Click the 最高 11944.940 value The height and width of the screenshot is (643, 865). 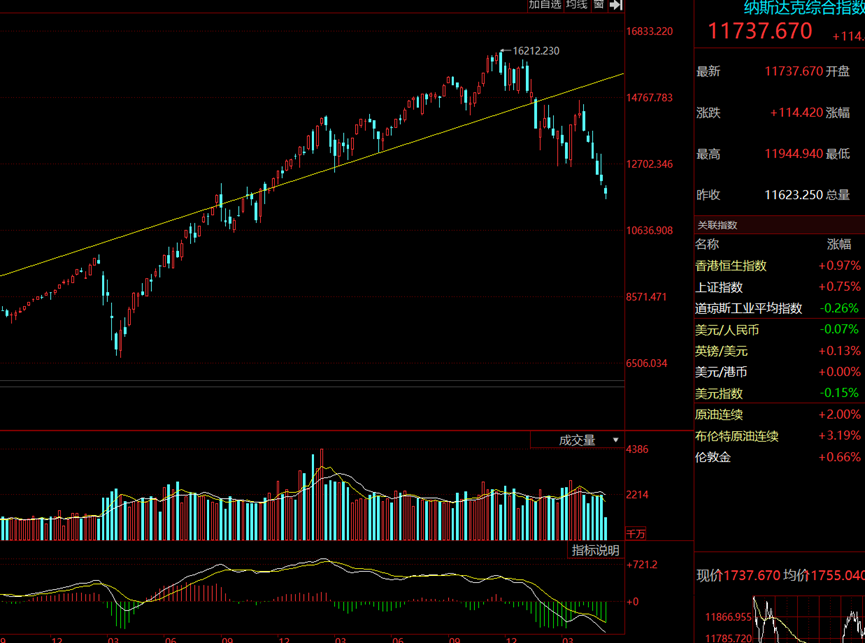[x=794, y=154]
